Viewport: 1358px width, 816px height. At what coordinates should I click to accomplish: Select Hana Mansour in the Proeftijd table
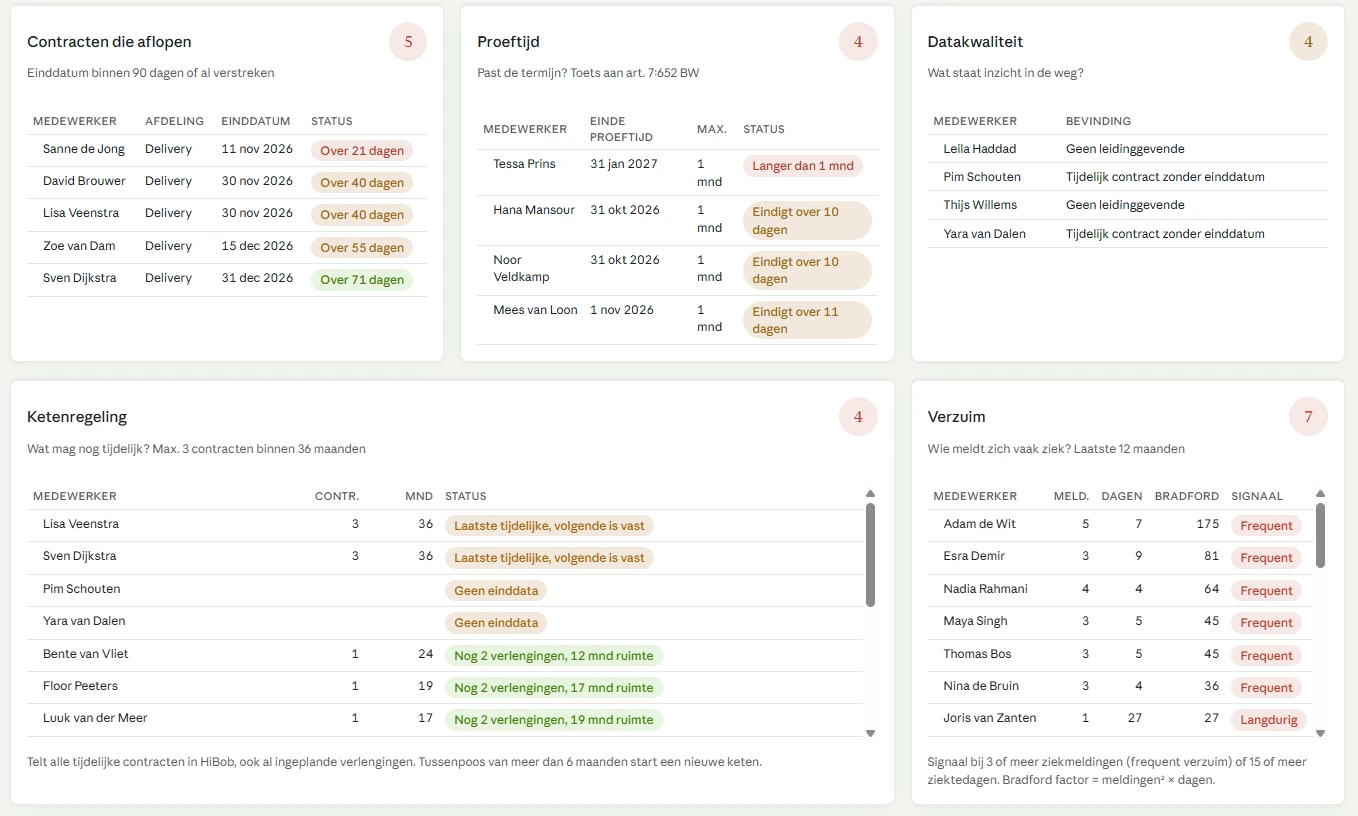tap(534, 210)
